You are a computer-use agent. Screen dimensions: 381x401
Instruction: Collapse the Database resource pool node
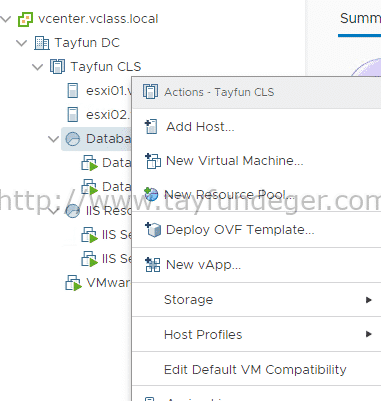[53, 139]
